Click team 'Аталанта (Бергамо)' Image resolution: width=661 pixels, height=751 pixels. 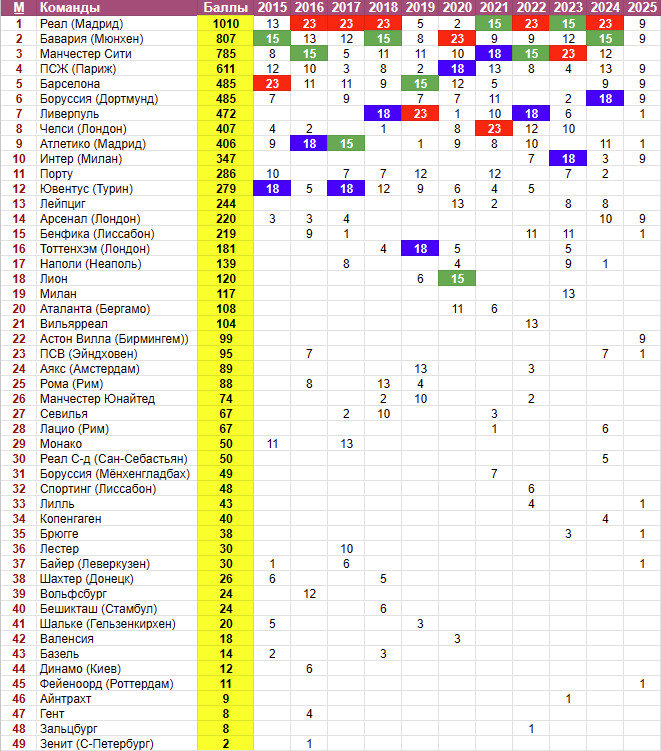pyautogui.click(x=95, y=309)
